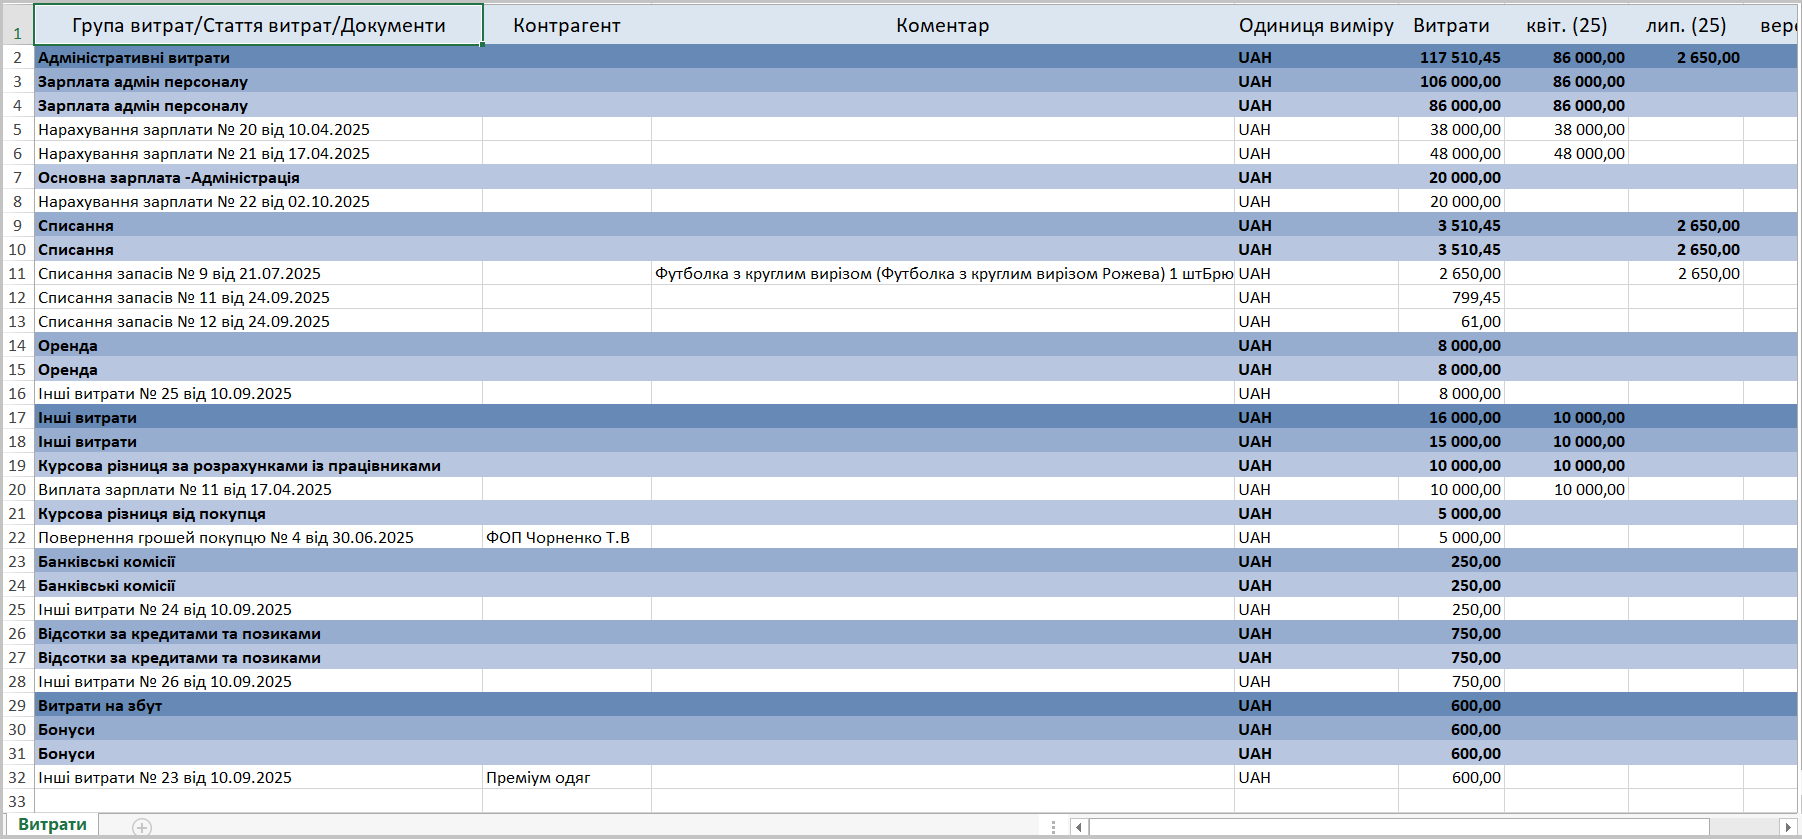
Task: Select the Контрагент column header cell
Action: 566,26
